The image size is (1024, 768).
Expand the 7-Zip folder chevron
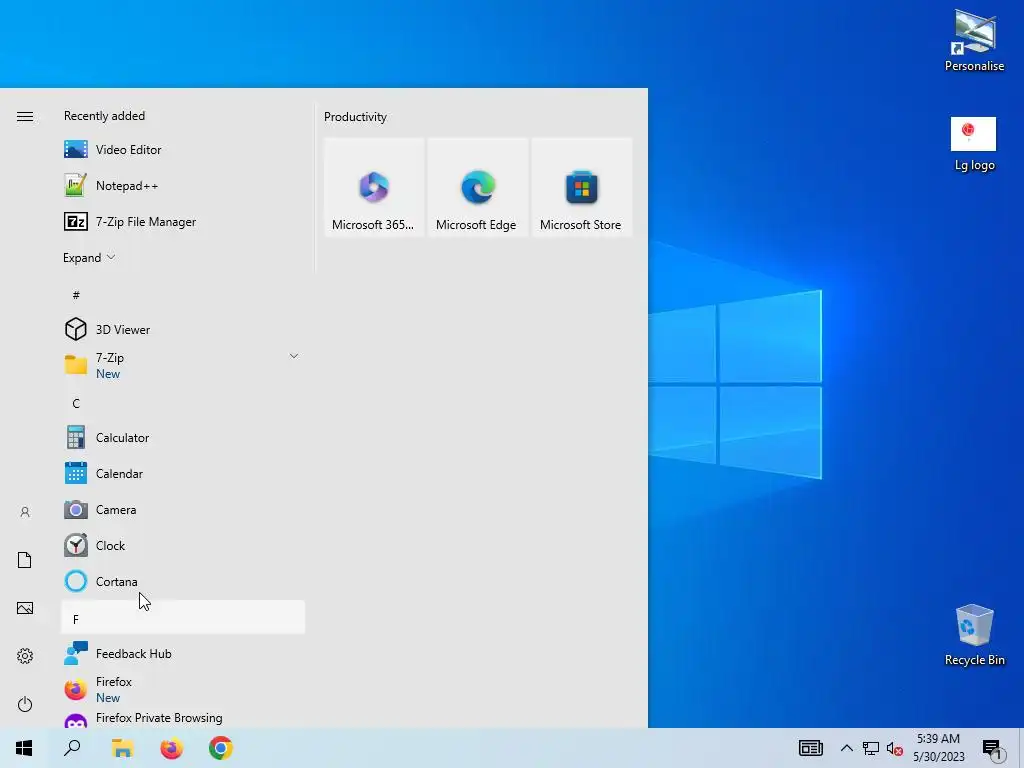pos(294,356)
